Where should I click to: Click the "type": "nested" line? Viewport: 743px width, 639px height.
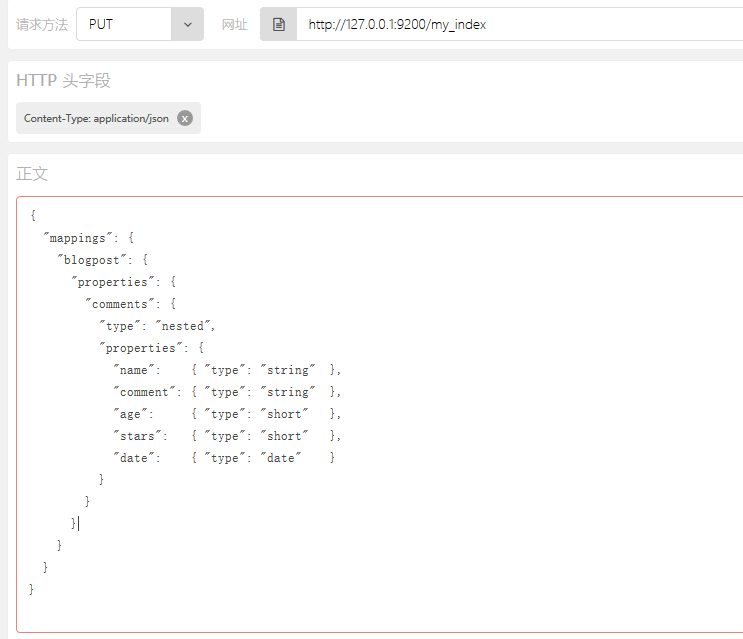coord(157,326)
